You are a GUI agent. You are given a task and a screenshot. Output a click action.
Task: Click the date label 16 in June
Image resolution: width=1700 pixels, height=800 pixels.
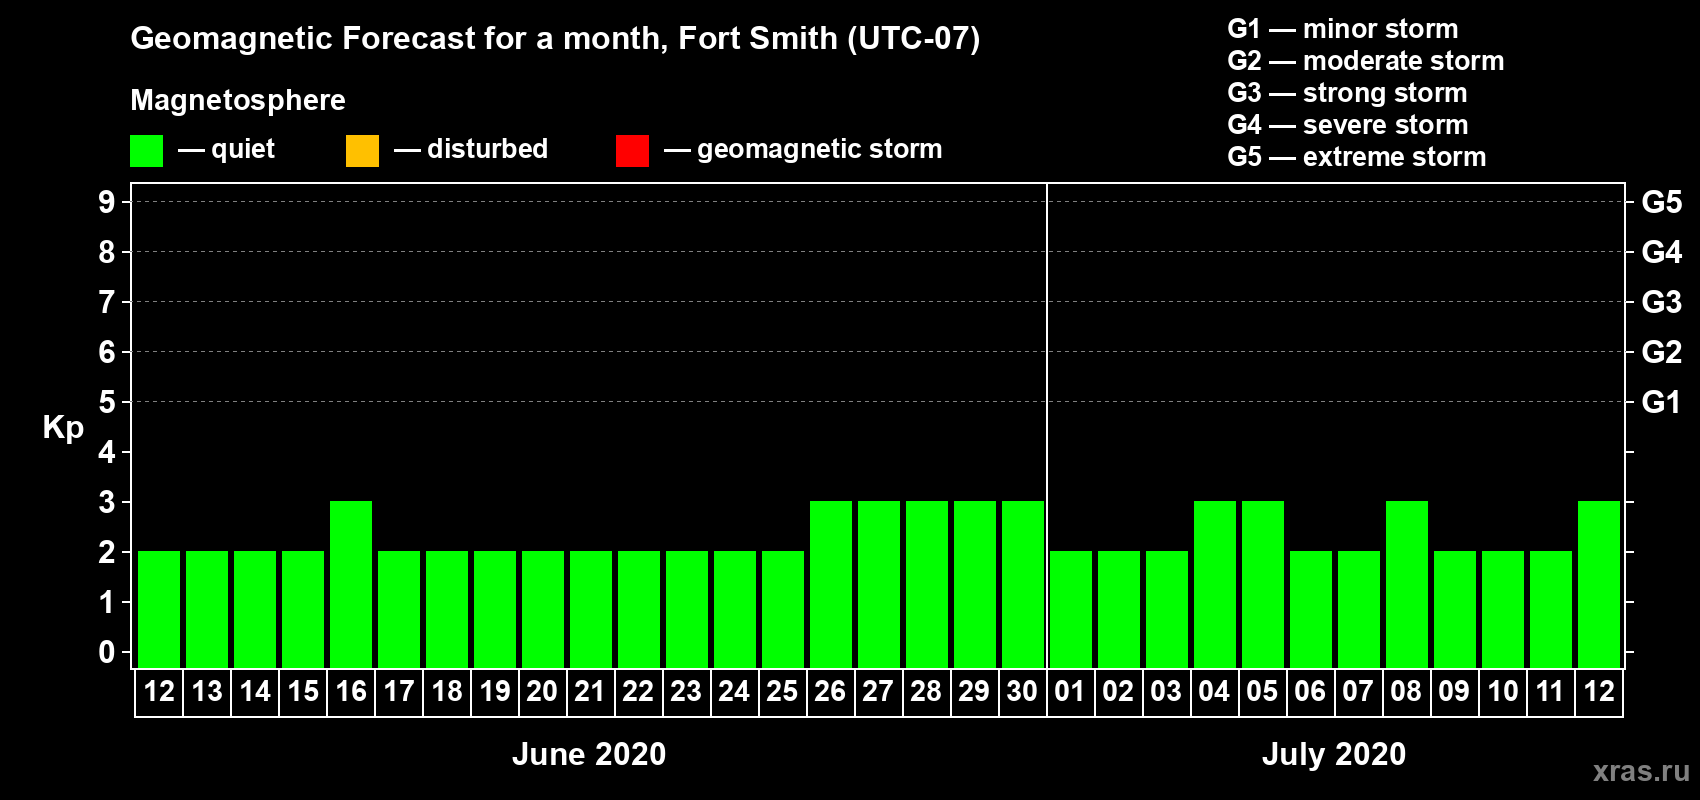click(351, 691)
